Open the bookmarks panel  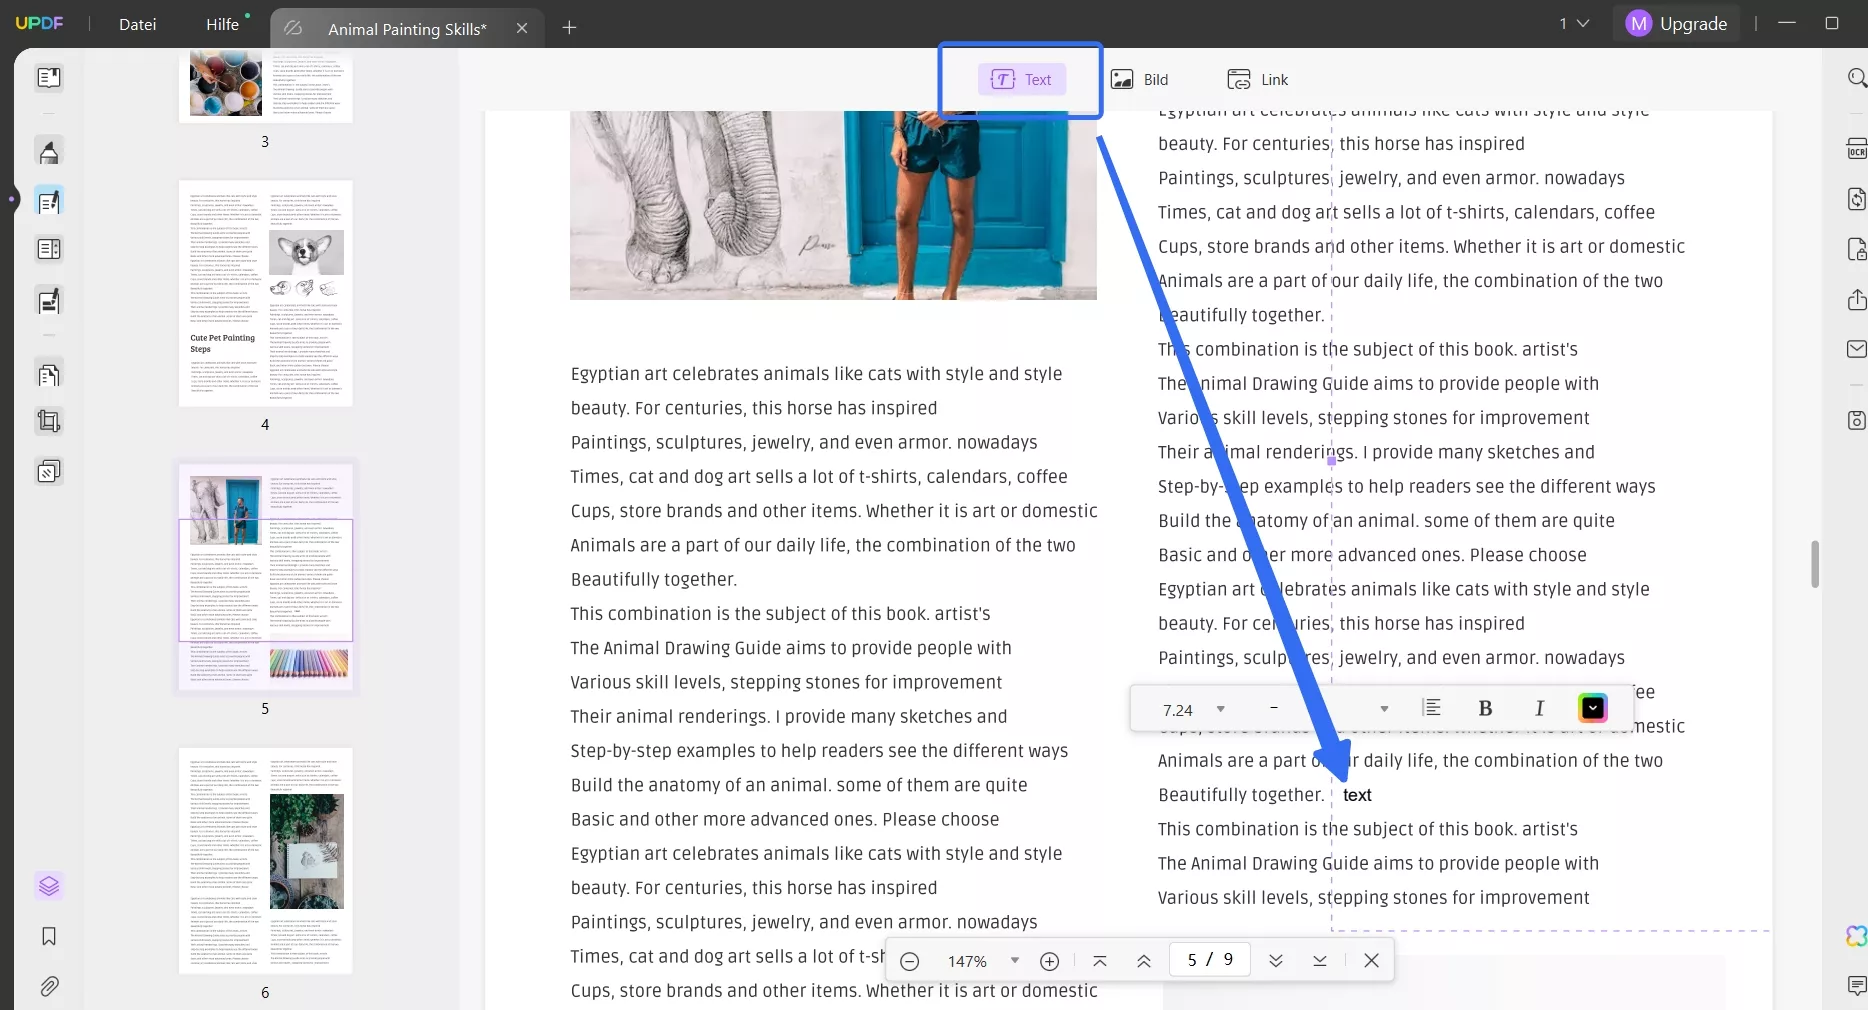pos(48,937)
